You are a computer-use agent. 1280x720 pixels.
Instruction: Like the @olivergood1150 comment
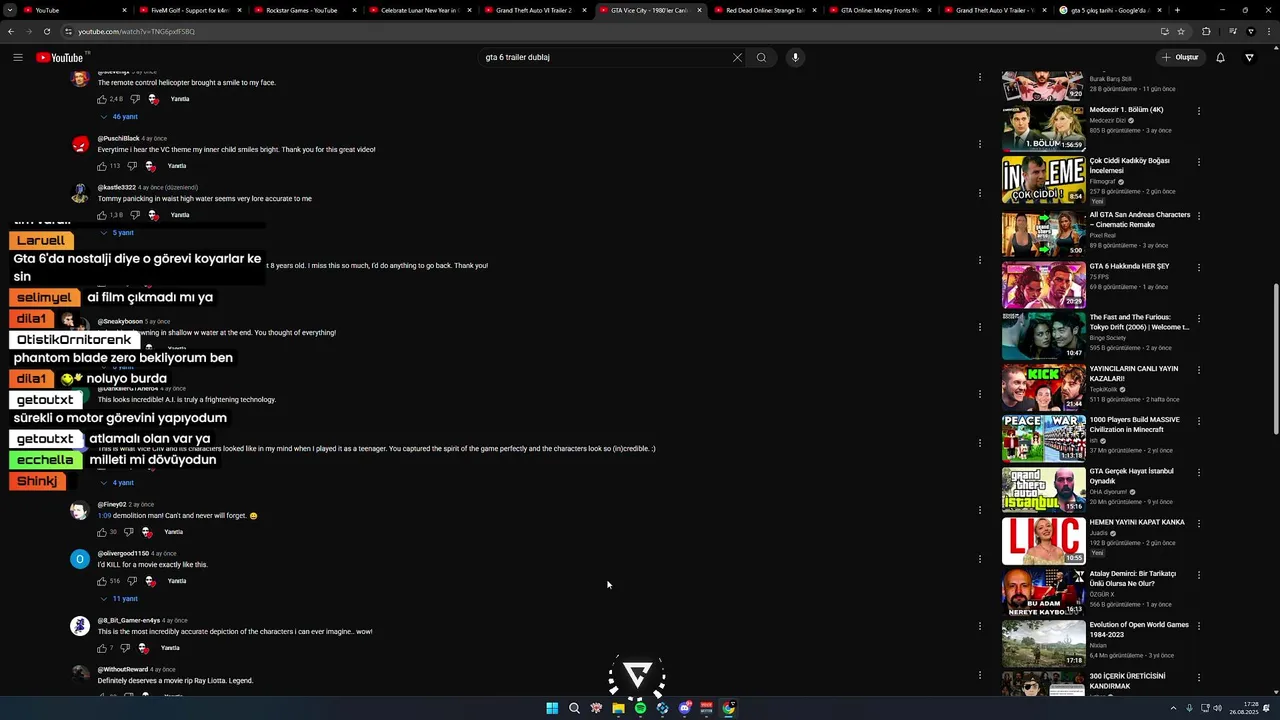[x=102, y=581]
